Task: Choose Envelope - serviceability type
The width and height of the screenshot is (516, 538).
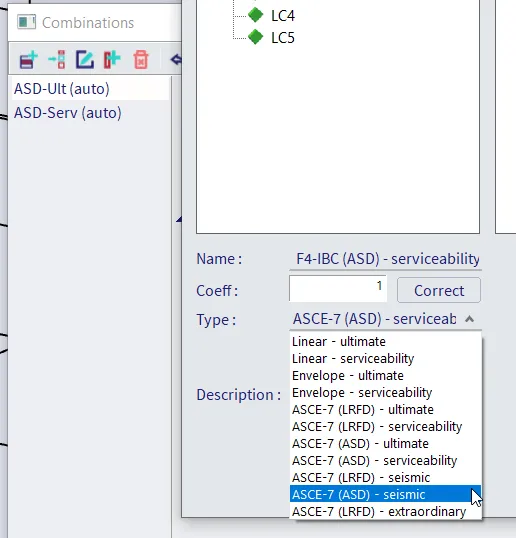Action: pyautogui.click(x=386, y=393)
